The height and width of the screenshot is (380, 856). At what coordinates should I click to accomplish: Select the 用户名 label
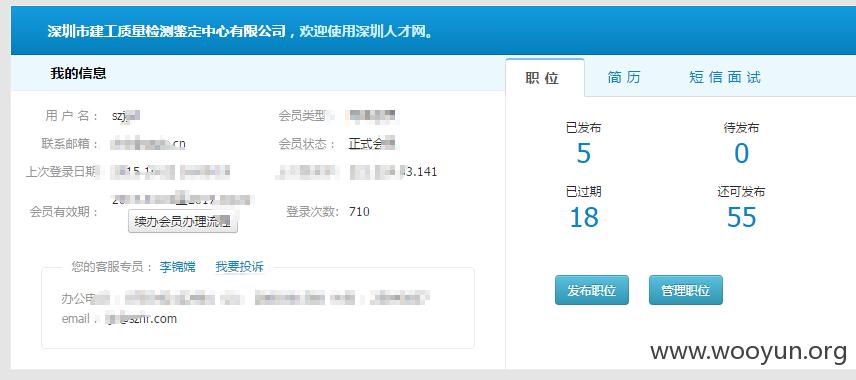pyautogui.click(x=72, y=116)
